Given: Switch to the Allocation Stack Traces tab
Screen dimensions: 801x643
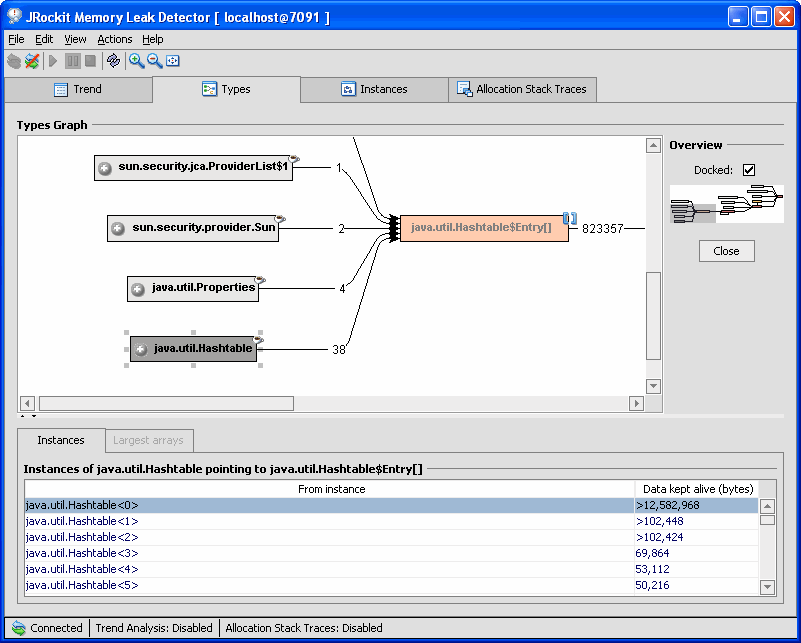Looking at the screenshot, I should [x=522, y=89].
